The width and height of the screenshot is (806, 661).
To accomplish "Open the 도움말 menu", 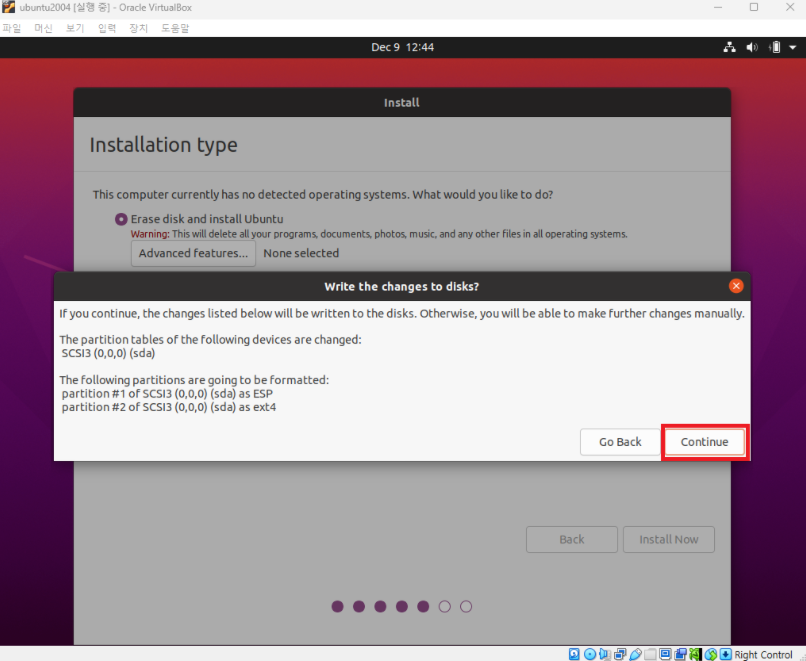I will tap(175, 28).
